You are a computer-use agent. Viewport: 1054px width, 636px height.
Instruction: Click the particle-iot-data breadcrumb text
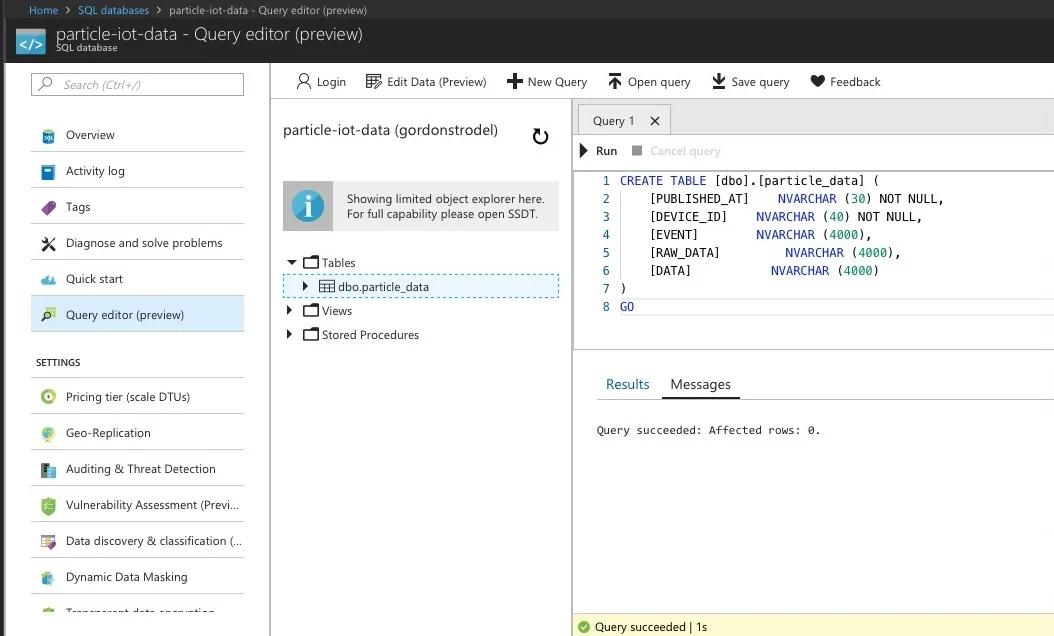[268, 10]
